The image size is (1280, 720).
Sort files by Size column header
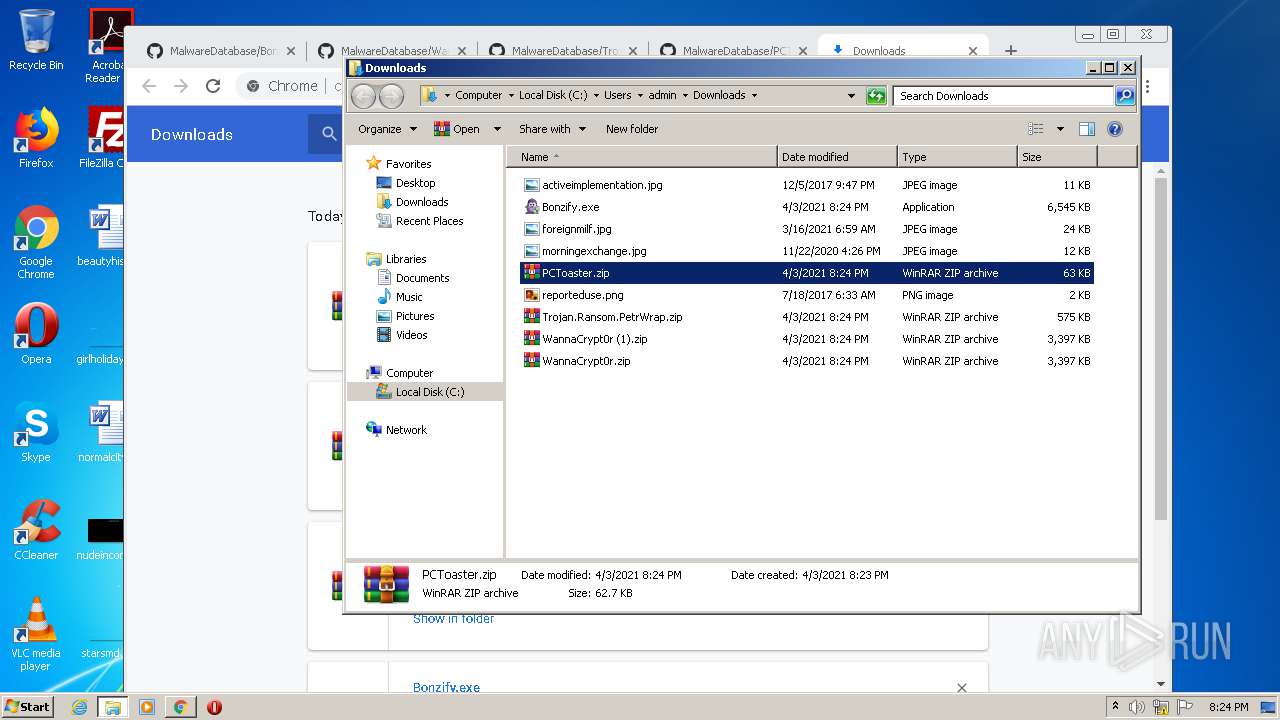(1057, 157)
